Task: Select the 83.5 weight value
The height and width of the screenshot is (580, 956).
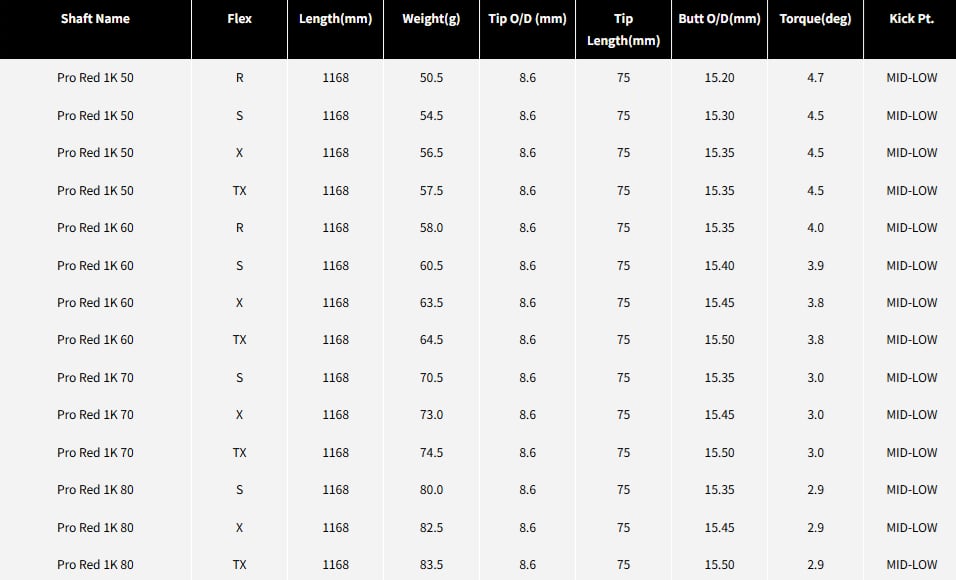Action: (431, 565)
